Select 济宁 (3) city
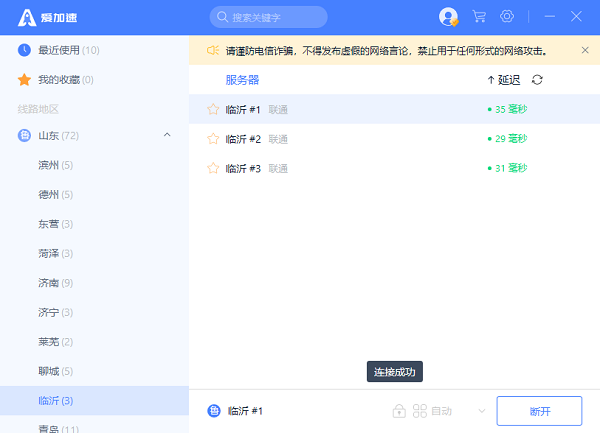600x433 pixels. click(x=94, y=312)
